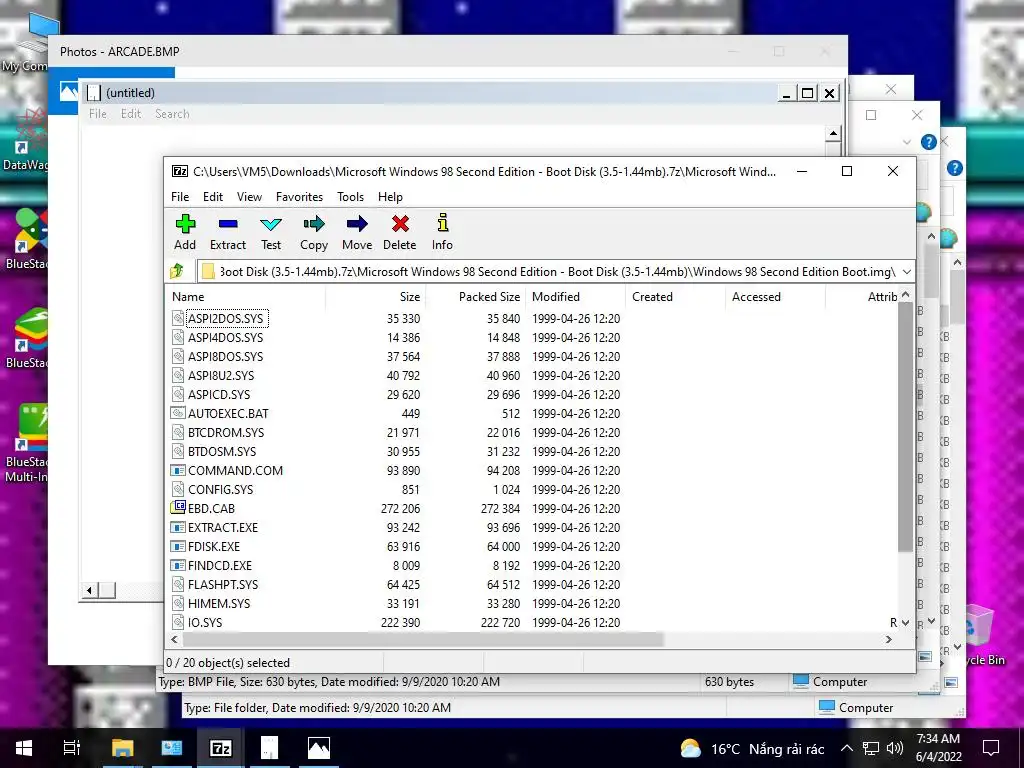Select the ASPICD.SYS file

click(x=219, y=394)
